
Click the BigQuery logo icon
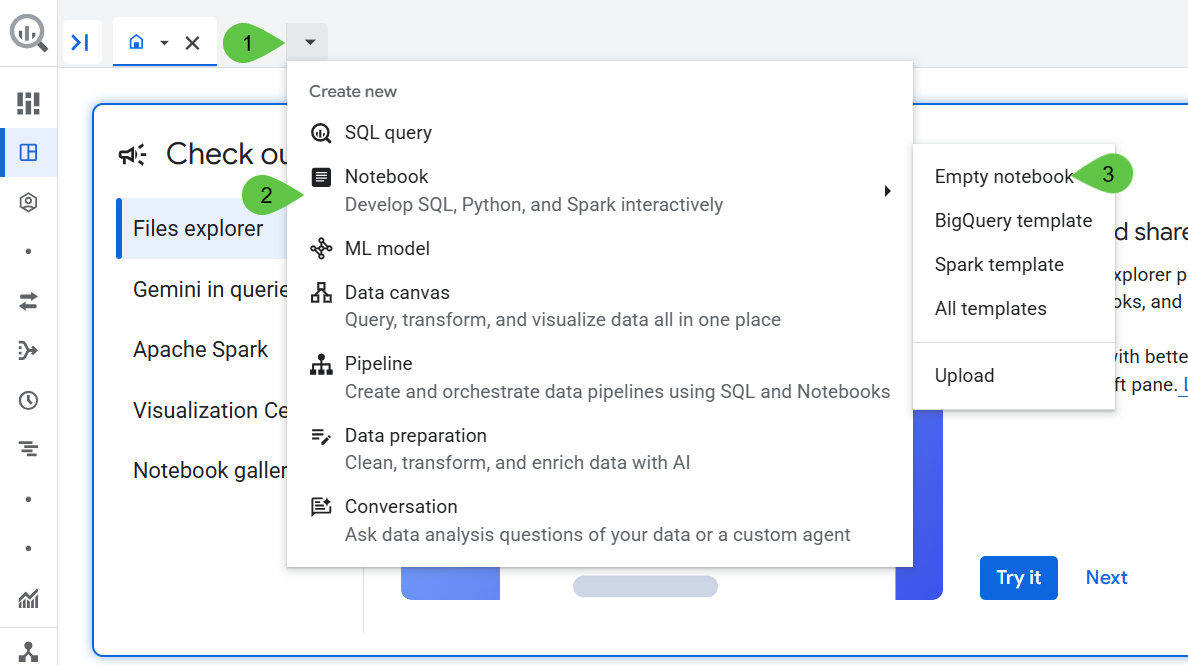[x=28, y=33]
